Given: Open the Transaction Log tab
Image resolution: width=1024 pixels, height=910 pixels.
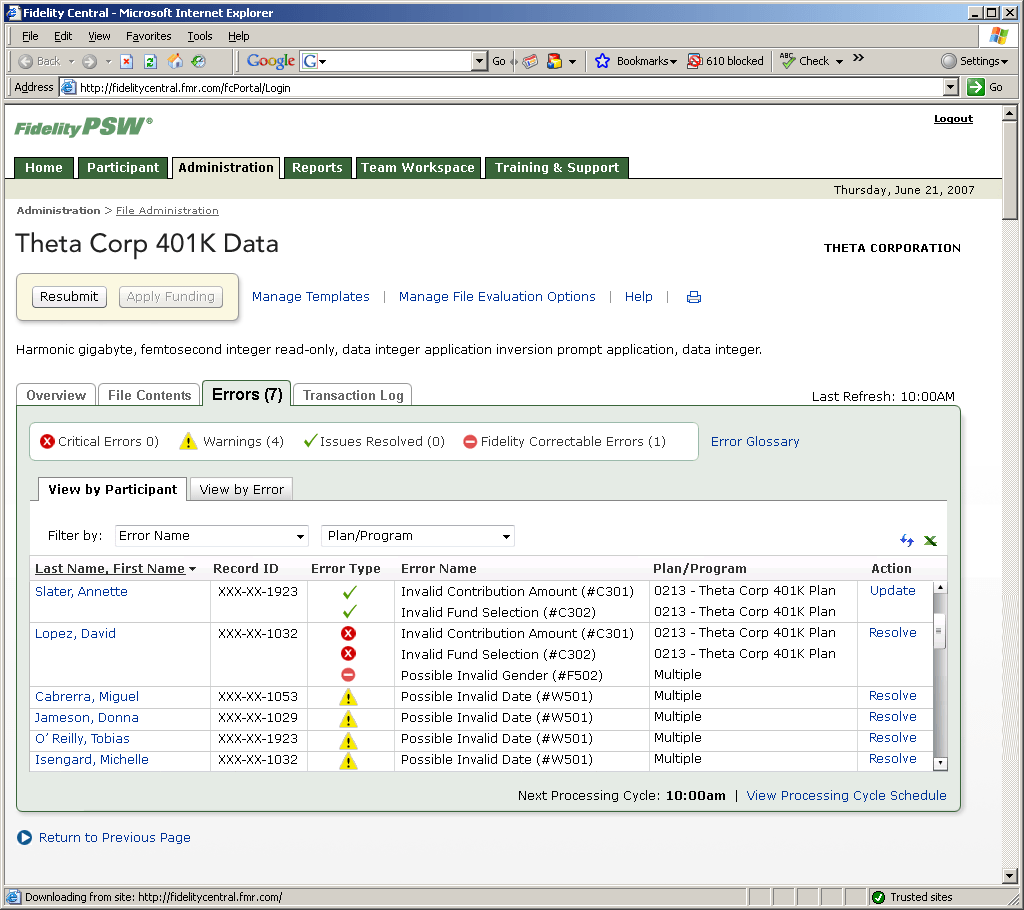Looking at the screenshot, I should pos(353,395).
